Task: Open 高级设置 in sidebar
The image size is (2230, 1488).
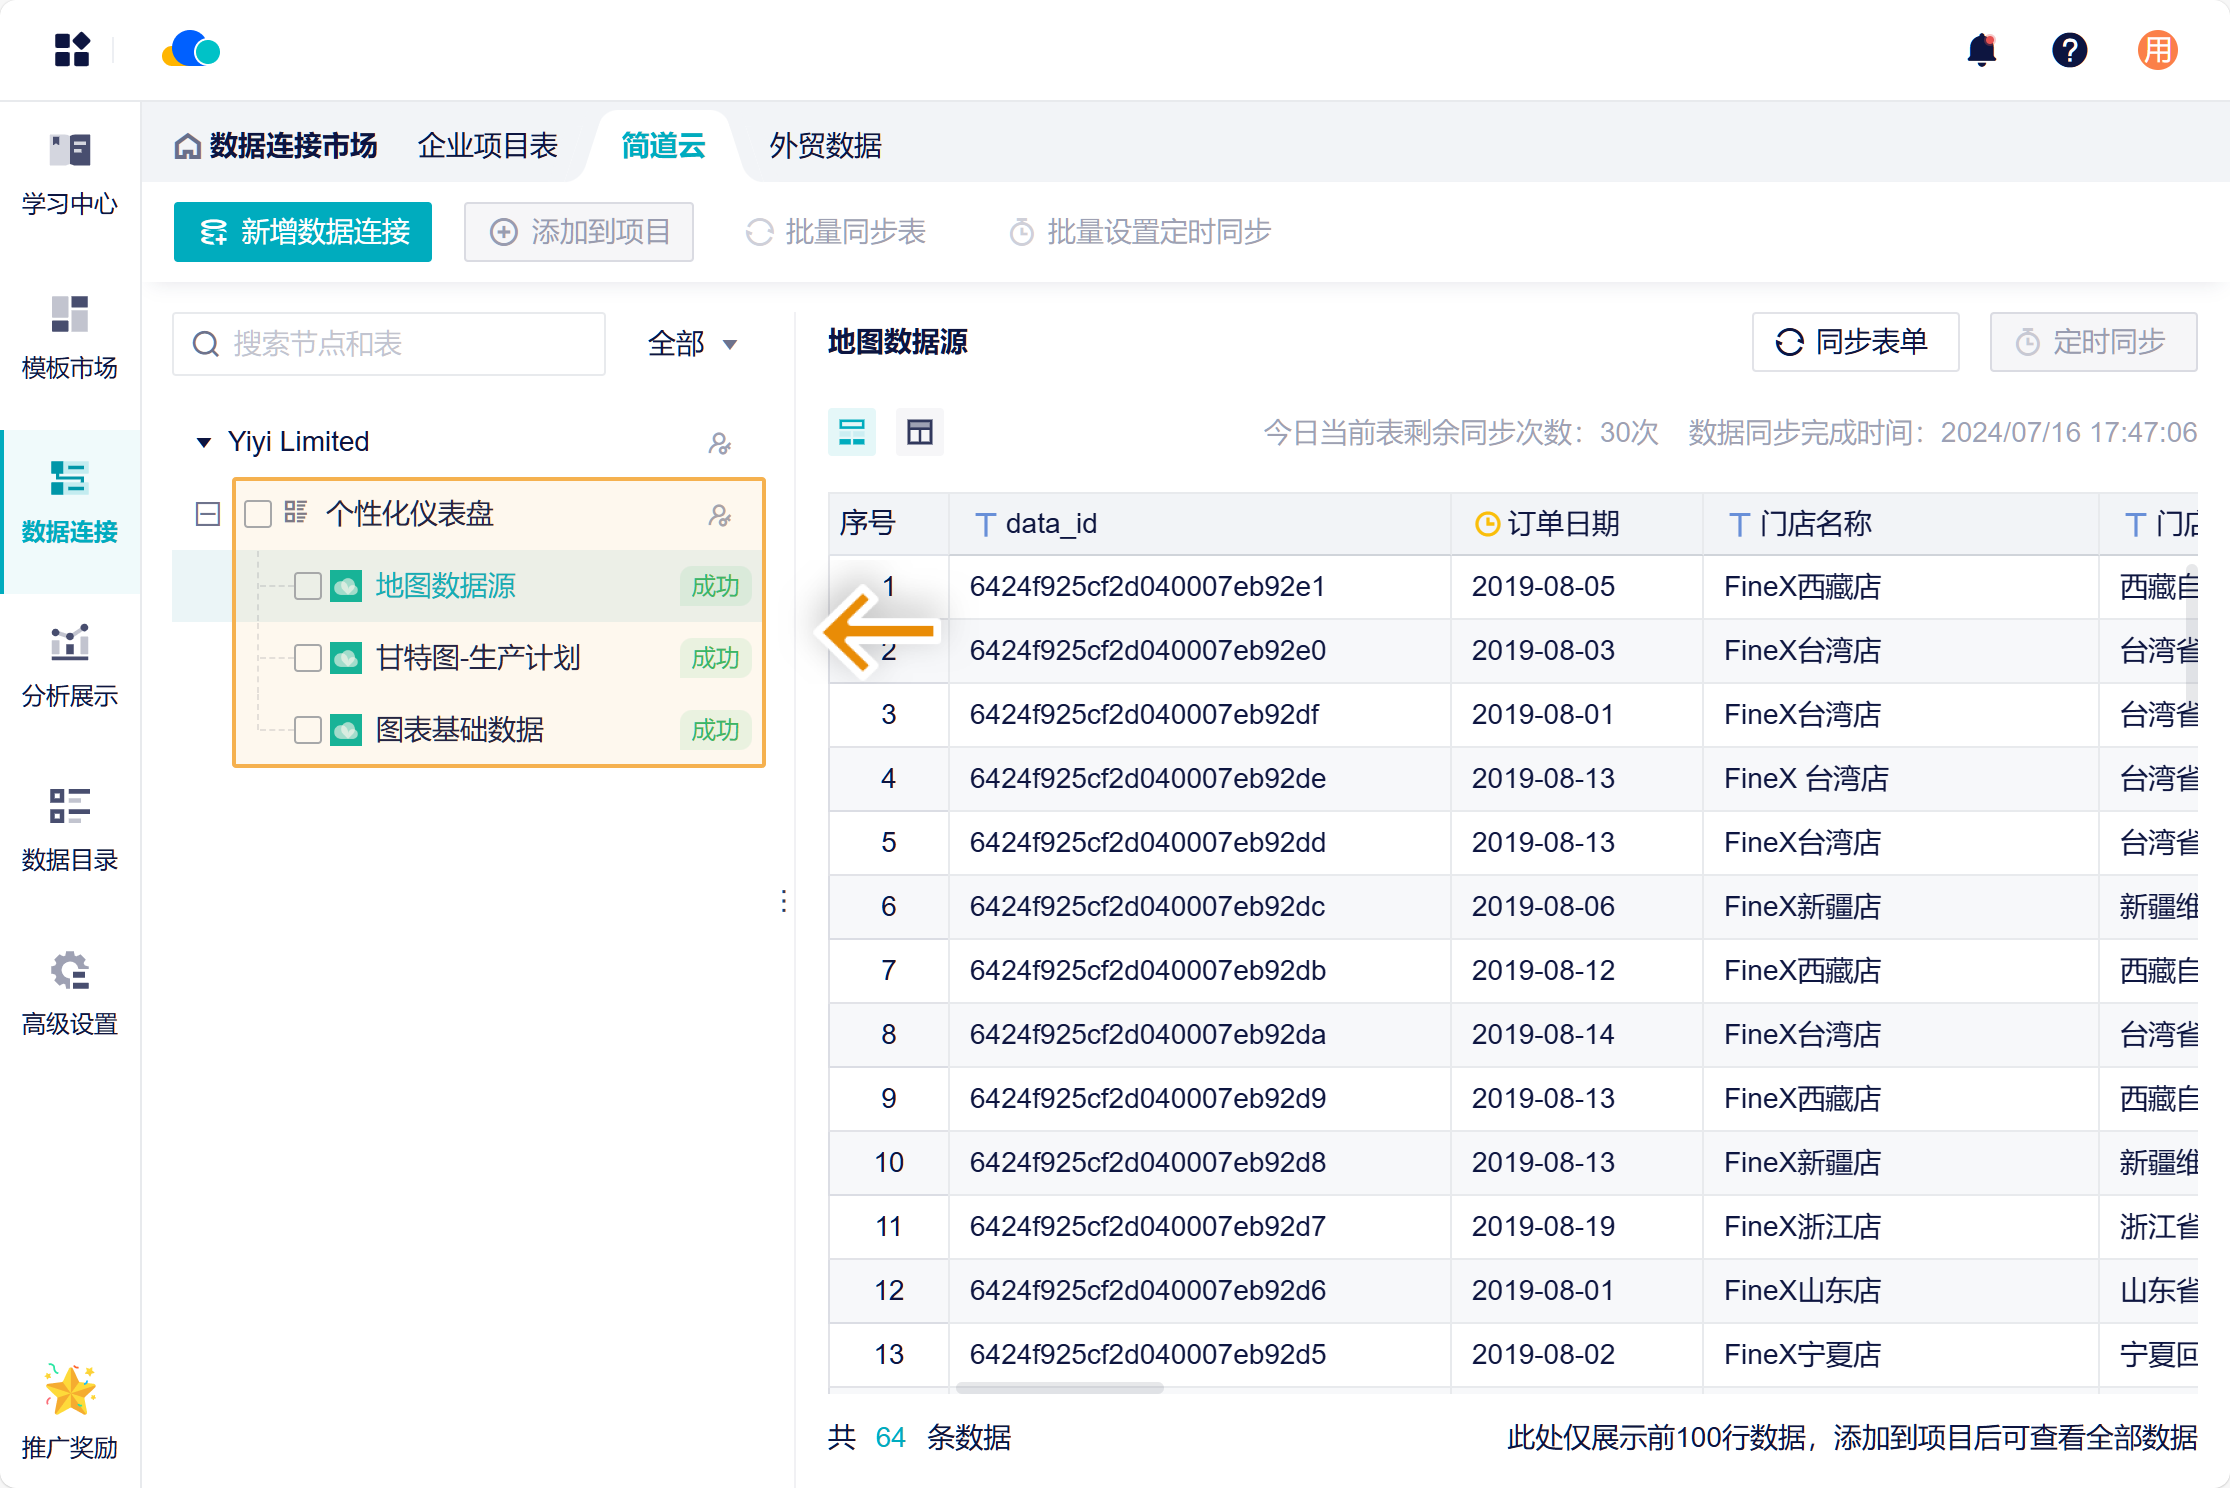Action: tap(70, 995)
